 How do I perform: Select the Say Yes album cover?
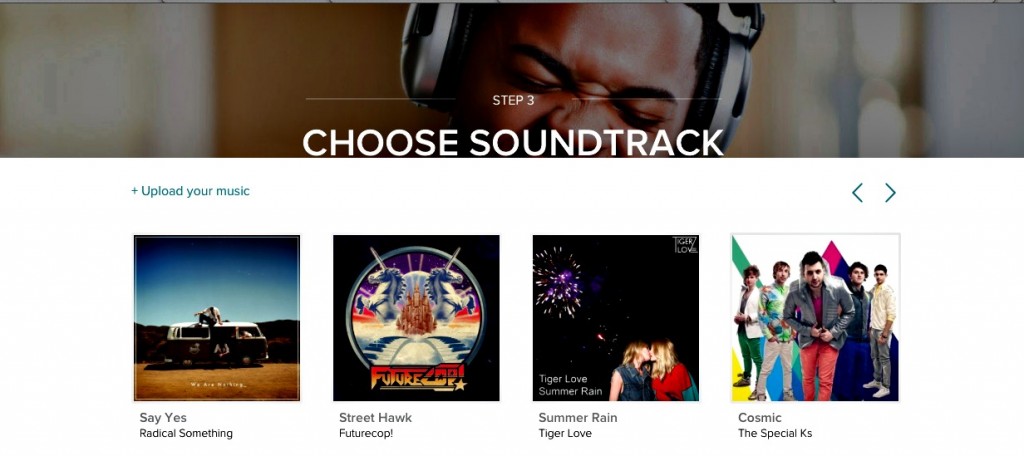(217, 318)
